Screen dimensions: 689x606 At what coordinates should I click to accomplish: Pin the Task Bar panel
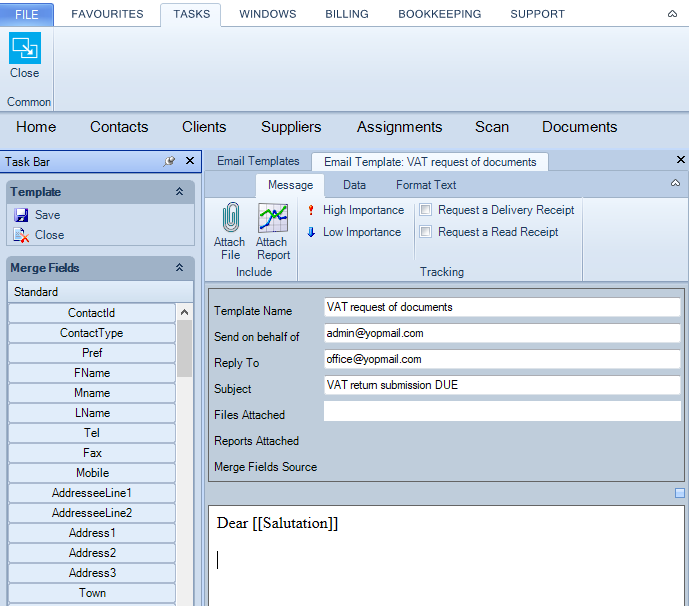(x=169, y=161)
